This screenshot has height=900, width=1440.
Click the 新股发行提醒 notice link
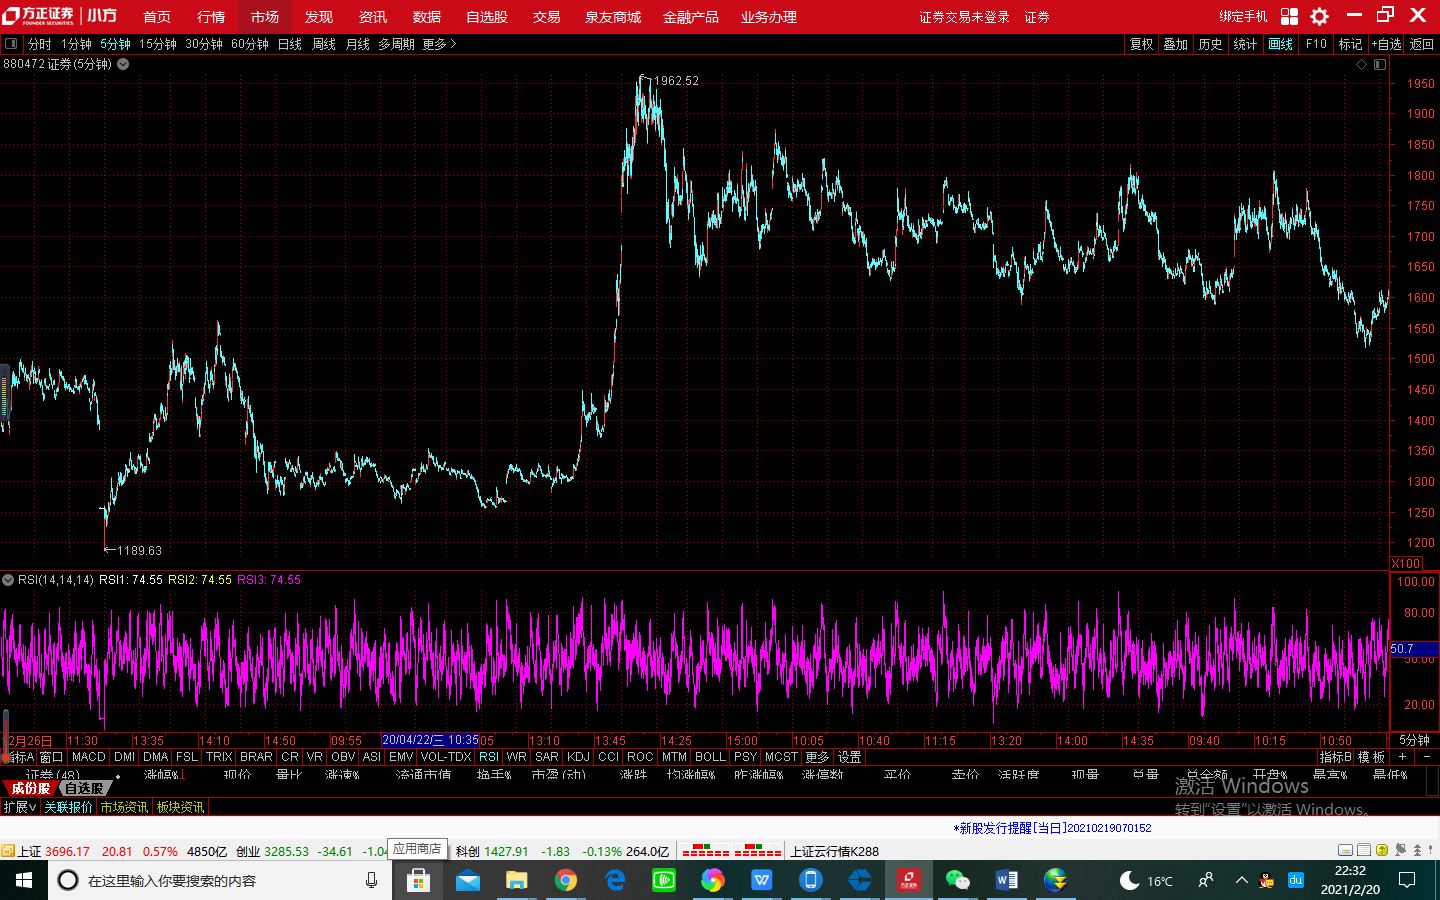[x=1052, y=828]
